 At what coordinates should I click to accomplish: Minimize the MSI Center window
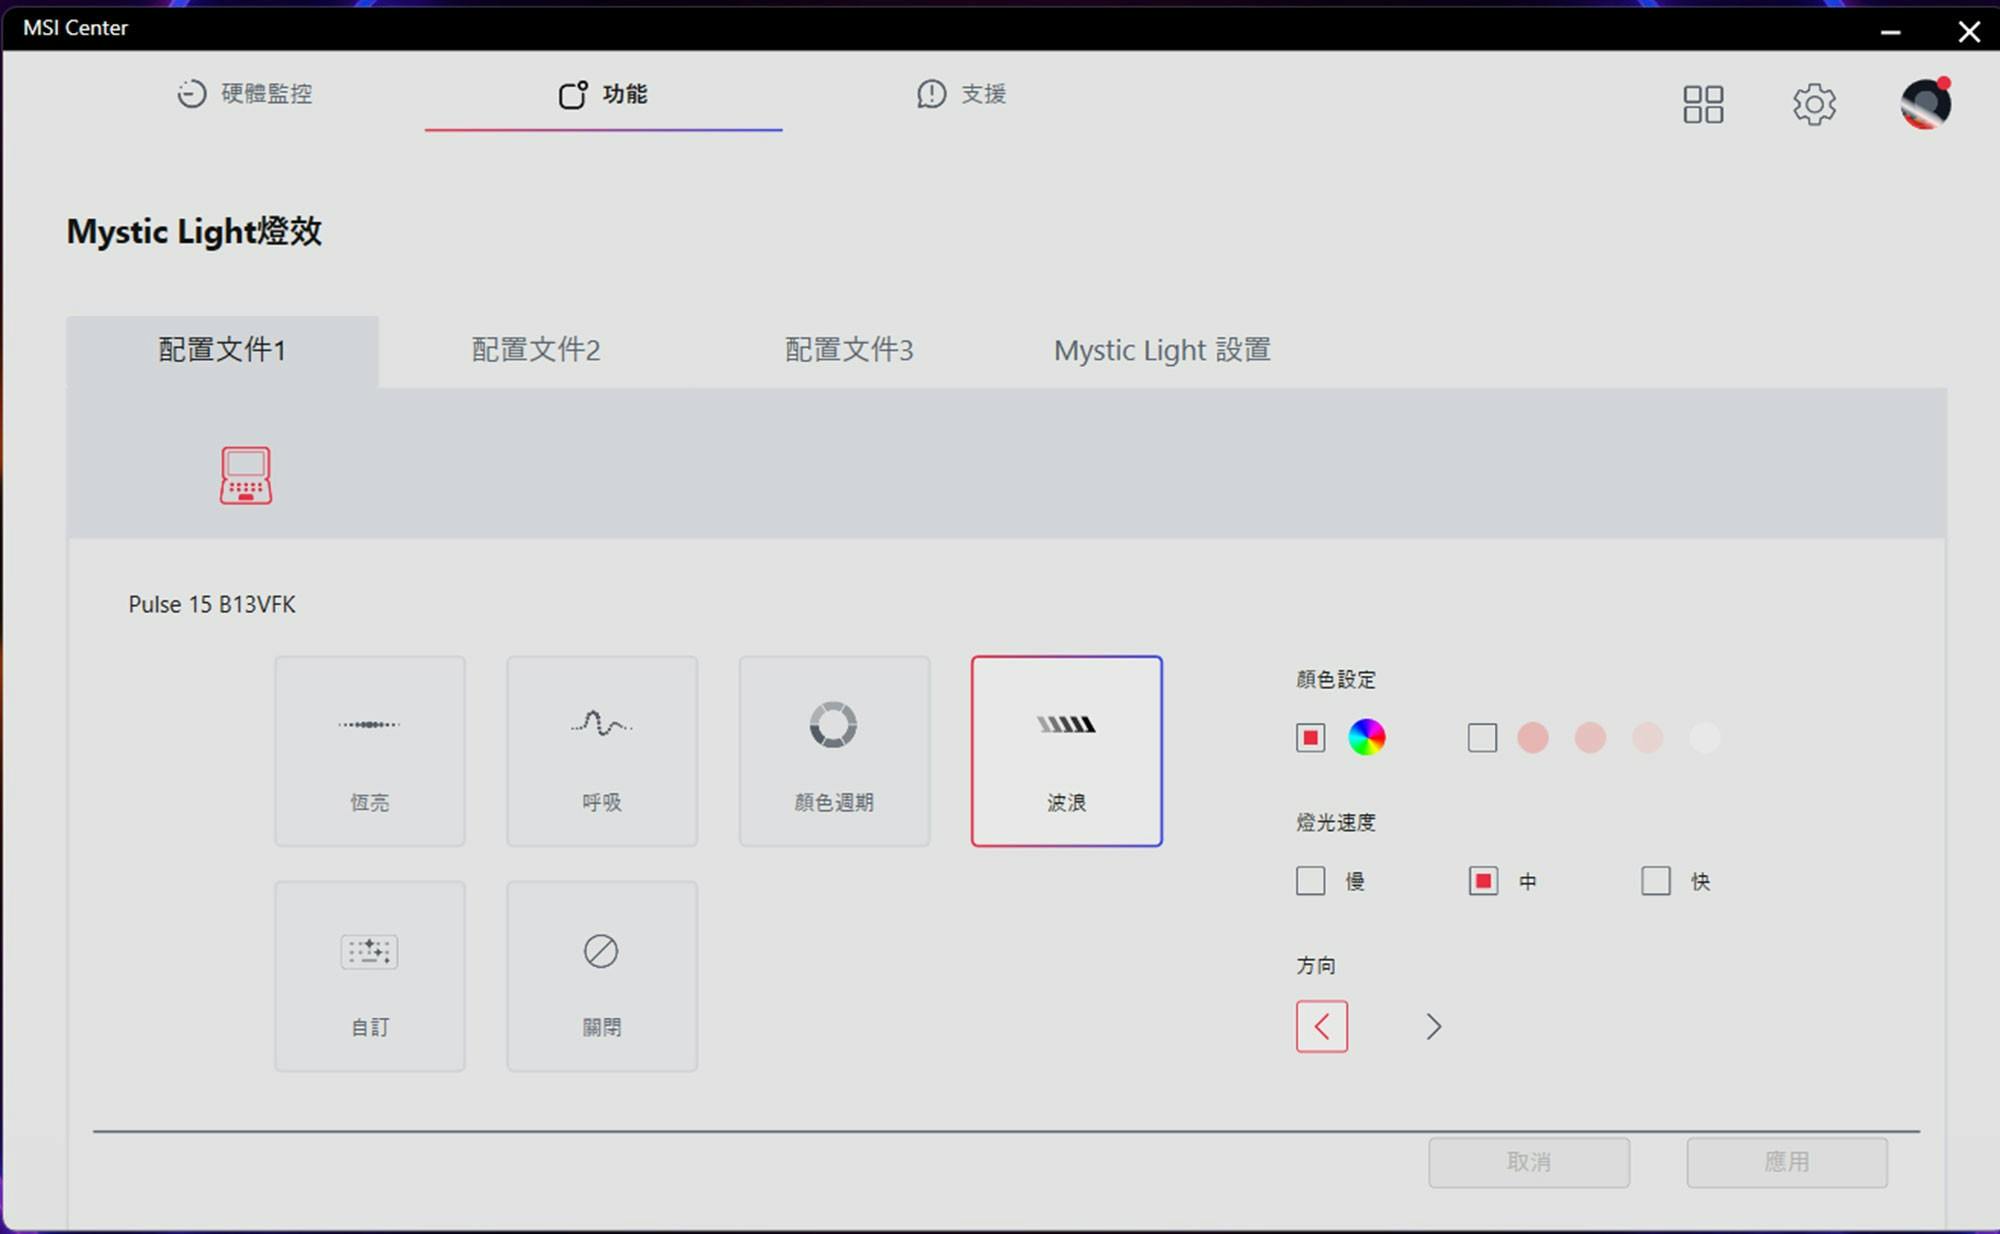[x=1890, y=31]
